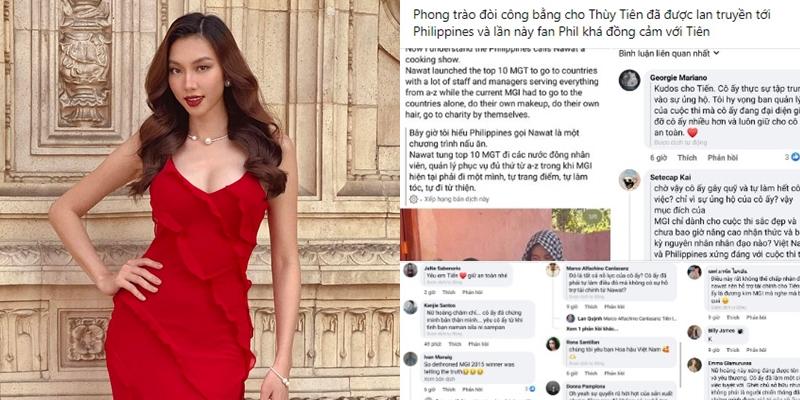The width and height of the screenshot is (800, 400).
Task: Open Setecap Kai's avatar
Action: tap(630, 180)
